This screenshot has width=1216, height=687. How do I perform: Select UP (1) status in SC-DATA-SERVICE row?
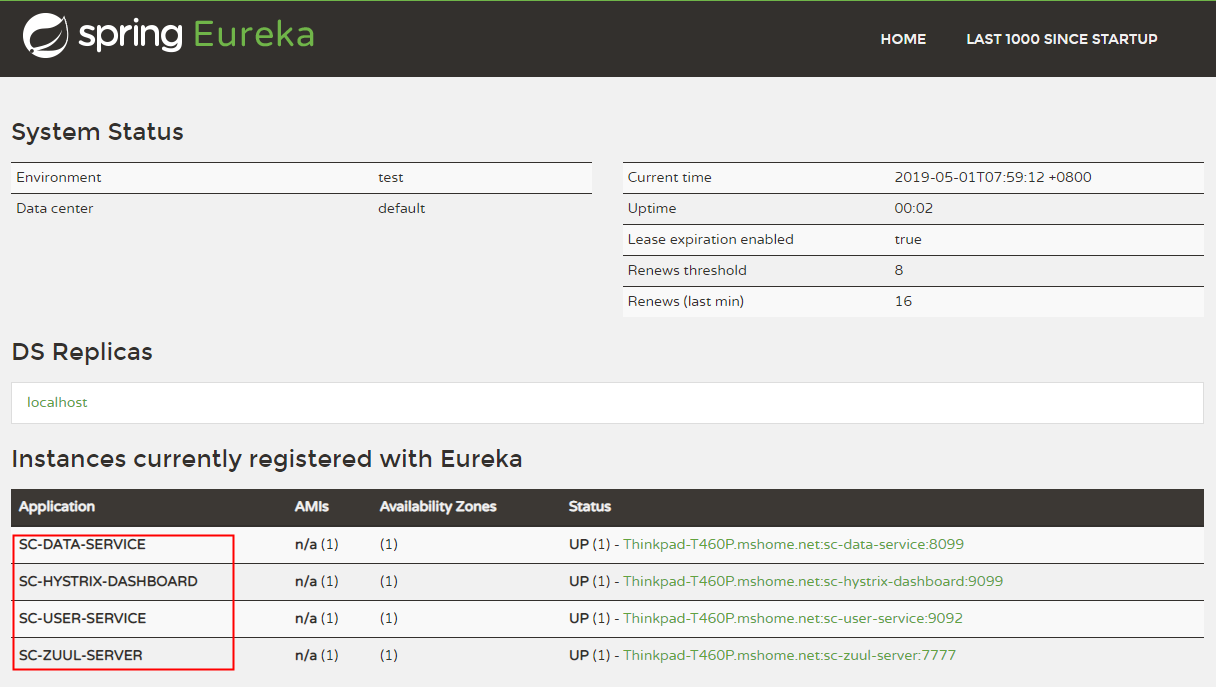pyautogui.click(x=589, y=545)
